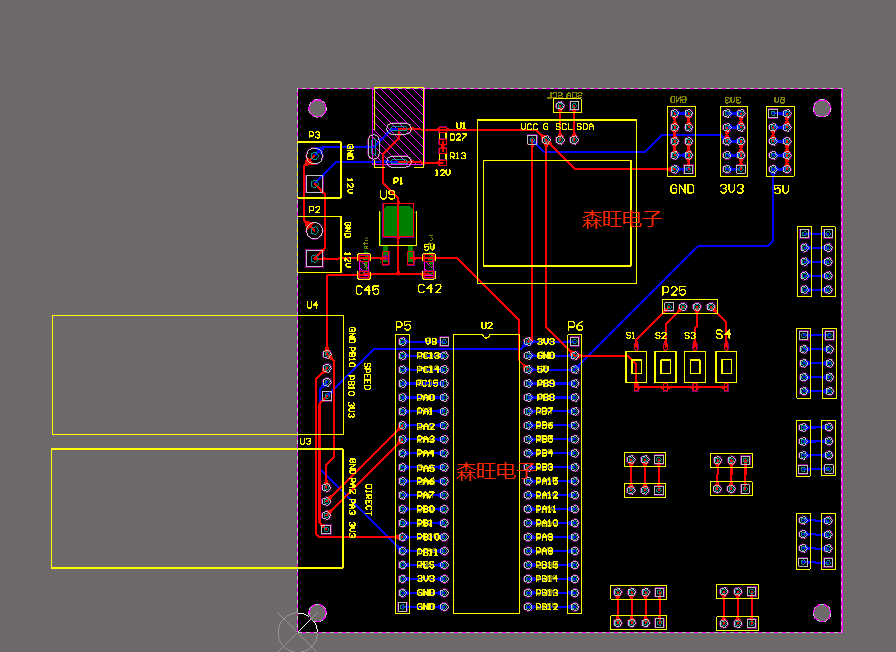The width and height of the screenshot is (896, 652).
Task: Click the D27 diode designator
Action: (458, 137)
